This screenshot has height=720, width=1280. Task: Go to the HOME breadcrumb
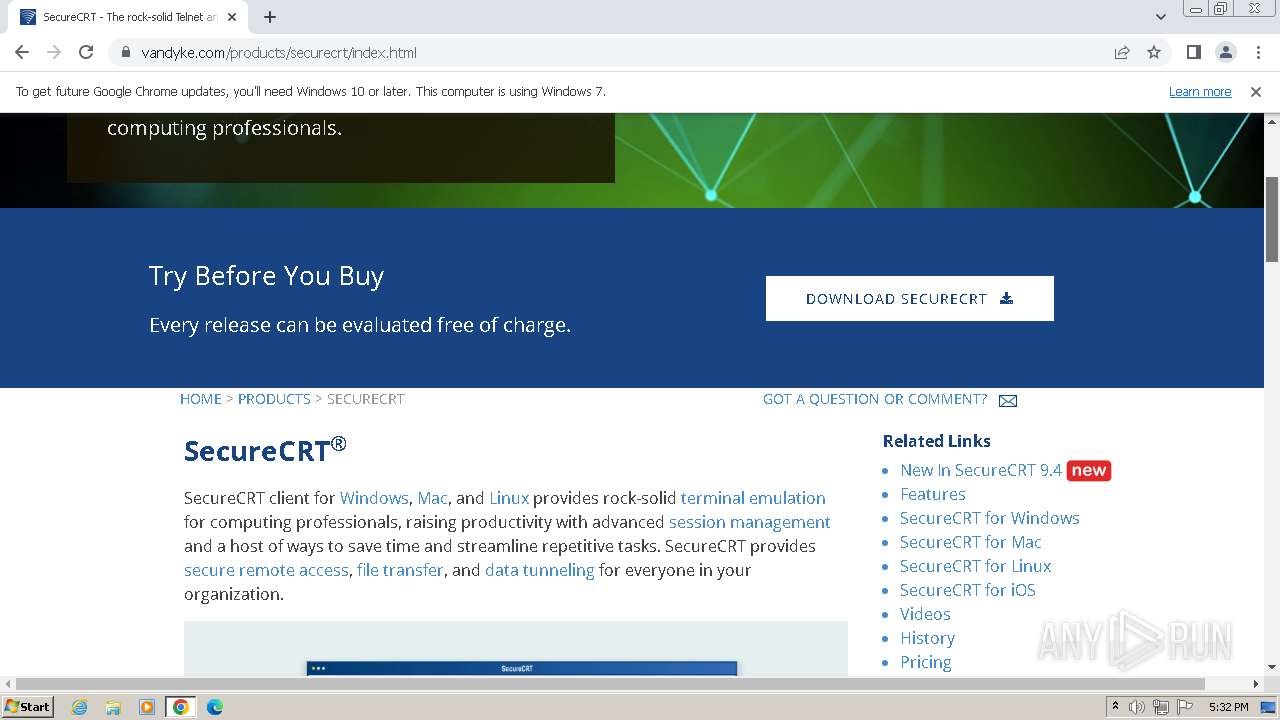coord(201,398)
